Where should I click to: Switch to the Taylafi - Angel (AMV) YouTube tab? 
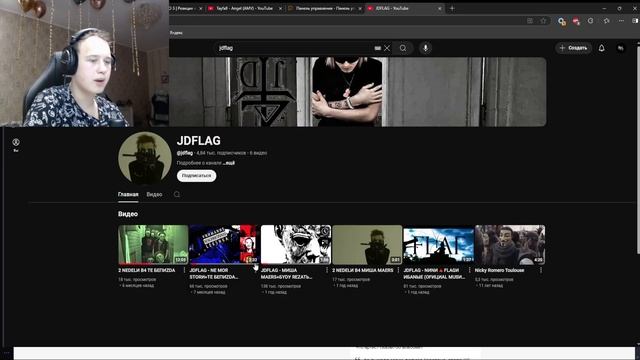click(x=244, y=8)
